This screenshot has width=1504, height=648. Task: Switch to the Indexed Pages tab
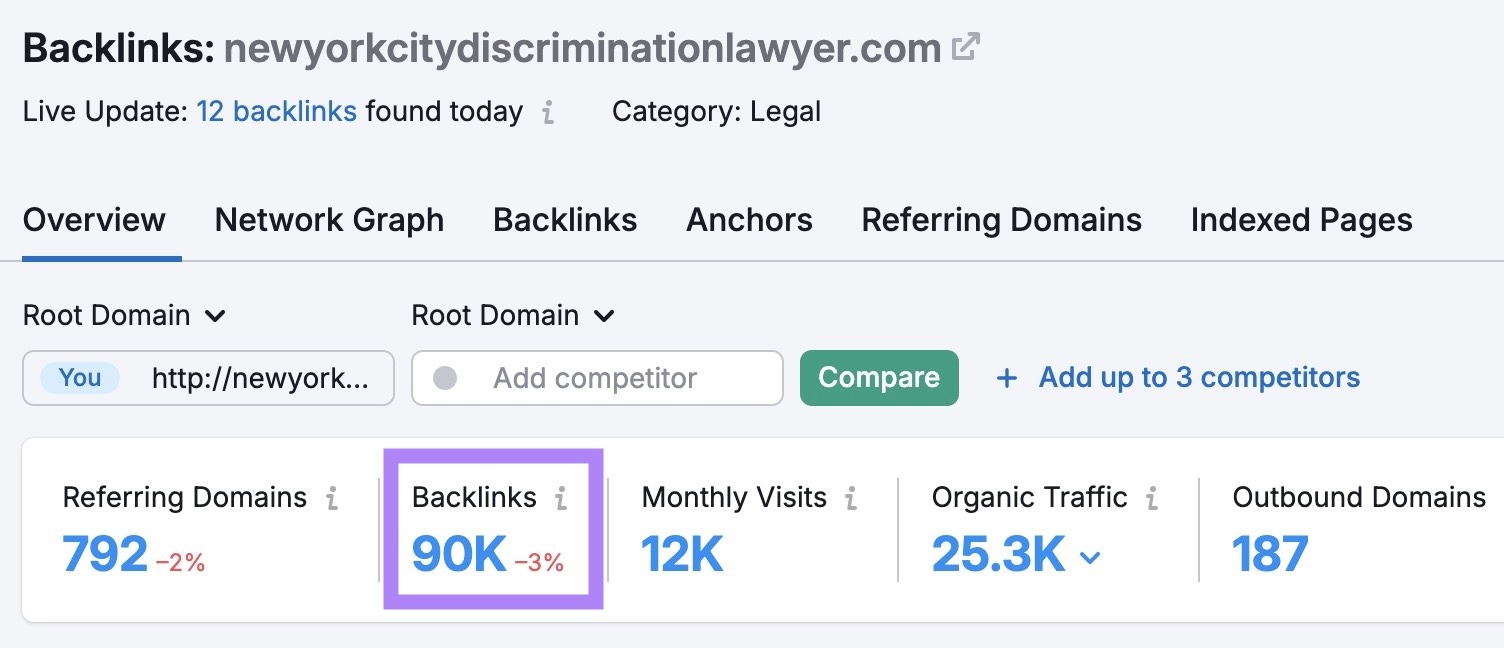click(x=1300, y=220)
